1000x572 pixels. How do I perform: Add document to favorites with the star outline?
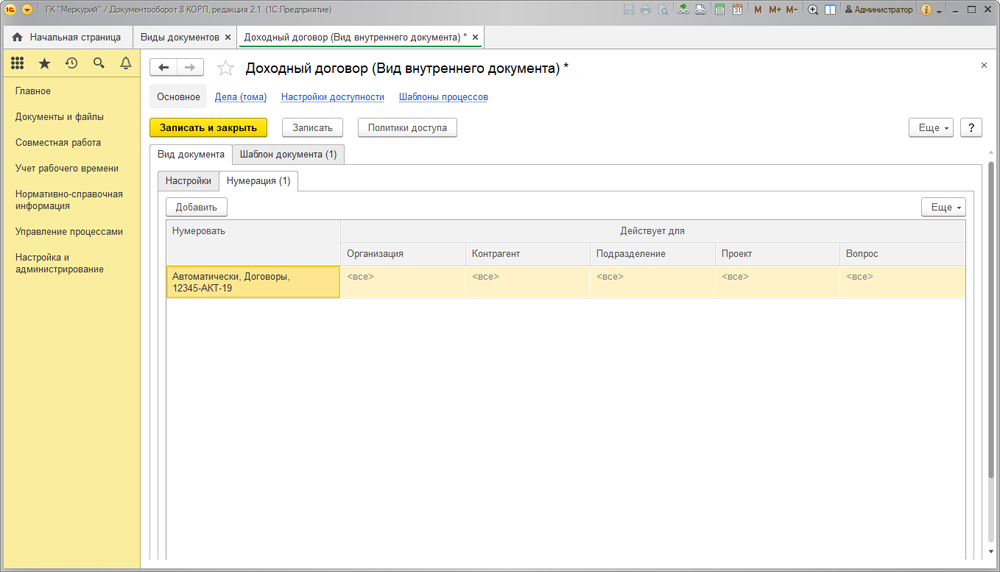(226, 68)
